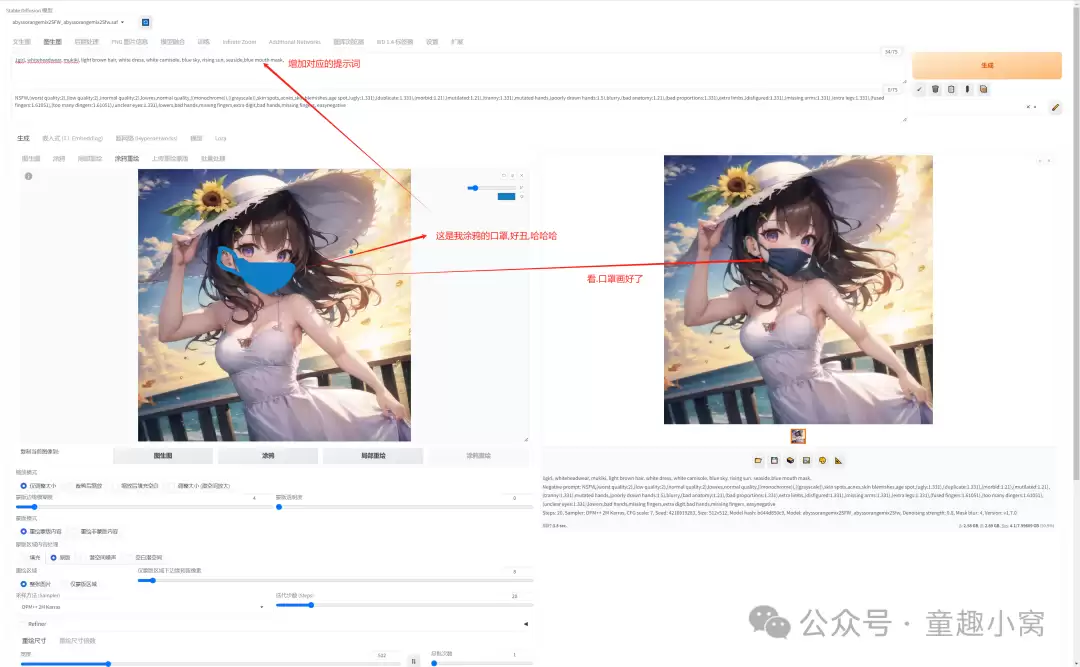Adjust the 宽度 width slider
The height and width of the screenshot is (667, 1080).
tap(210, 664)
